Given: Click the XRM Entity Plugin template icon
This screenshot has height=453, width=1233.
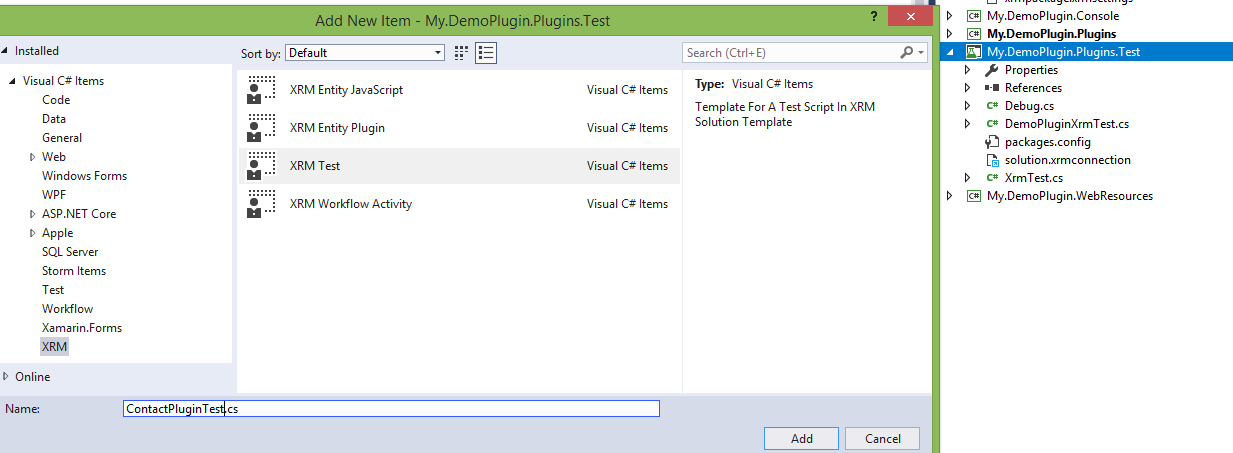Looking at the screenshot, I should click(x=261, y=128).
